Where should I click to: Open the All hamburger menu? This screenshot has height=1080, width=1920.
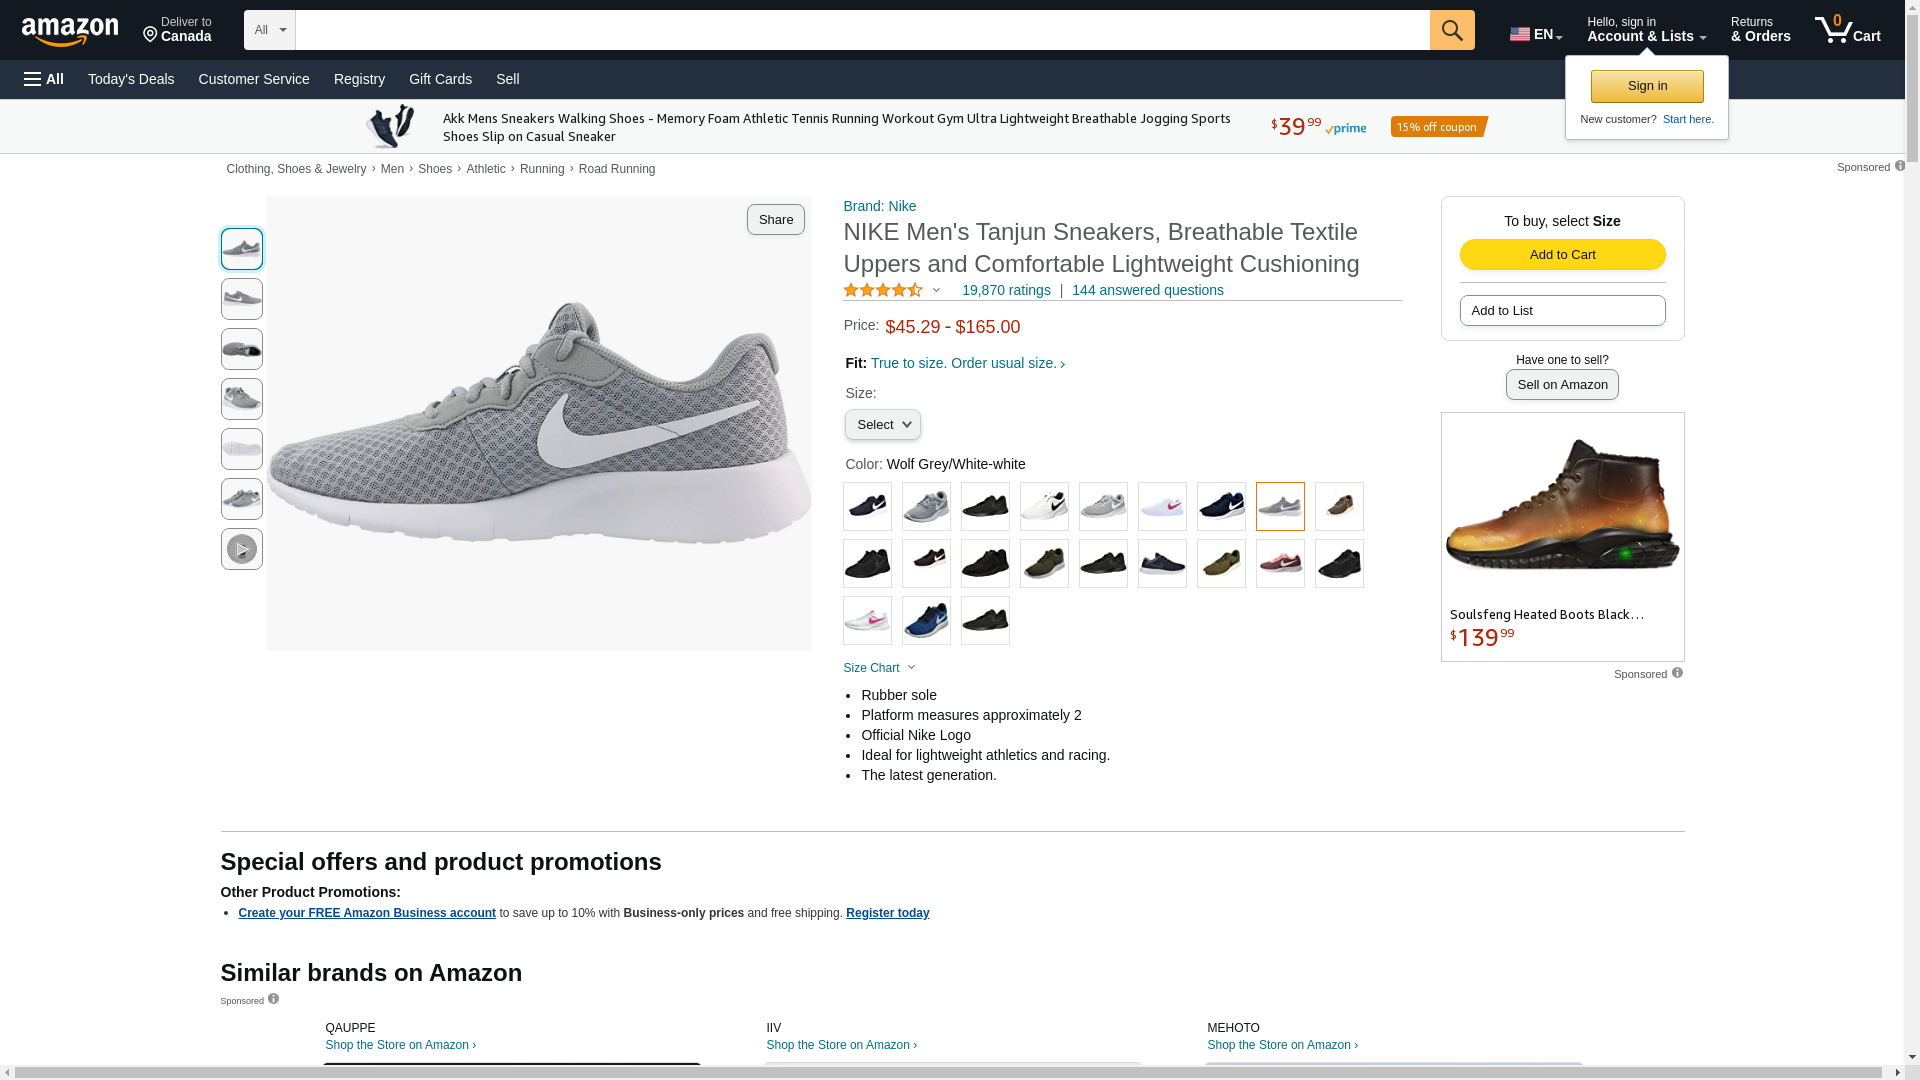tap(44, 79)
